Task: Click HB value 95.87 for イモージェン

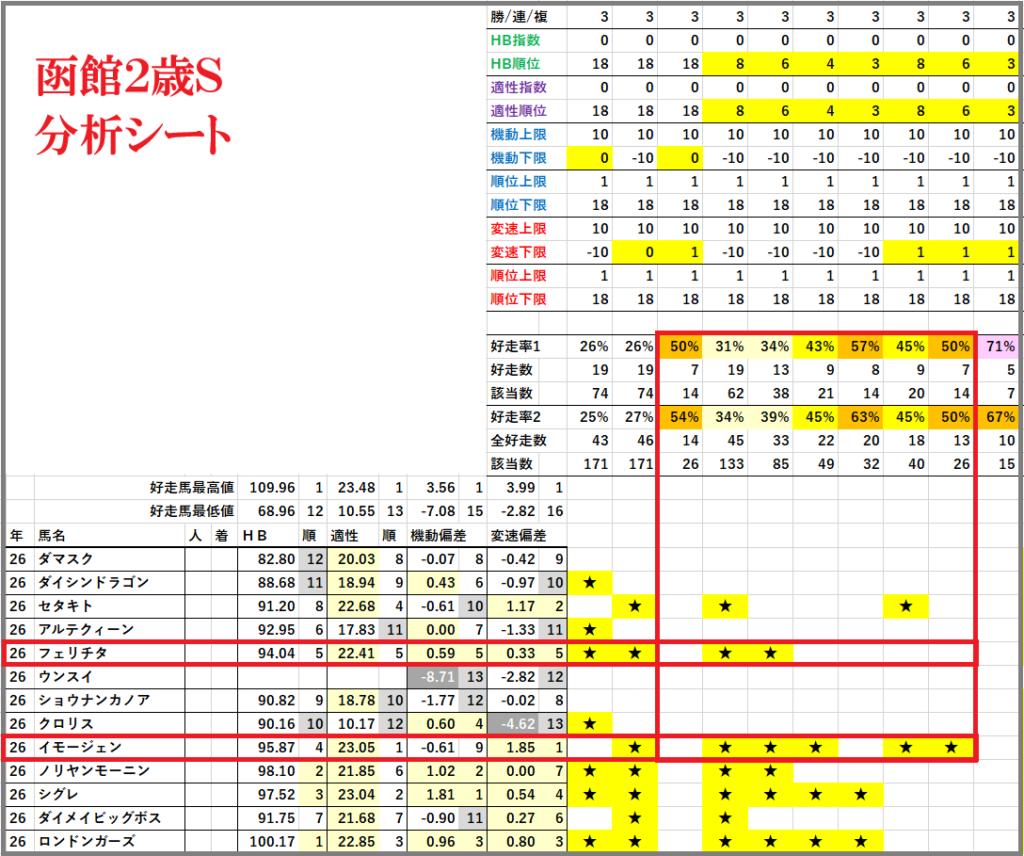Action: click(x=276, y=747)
